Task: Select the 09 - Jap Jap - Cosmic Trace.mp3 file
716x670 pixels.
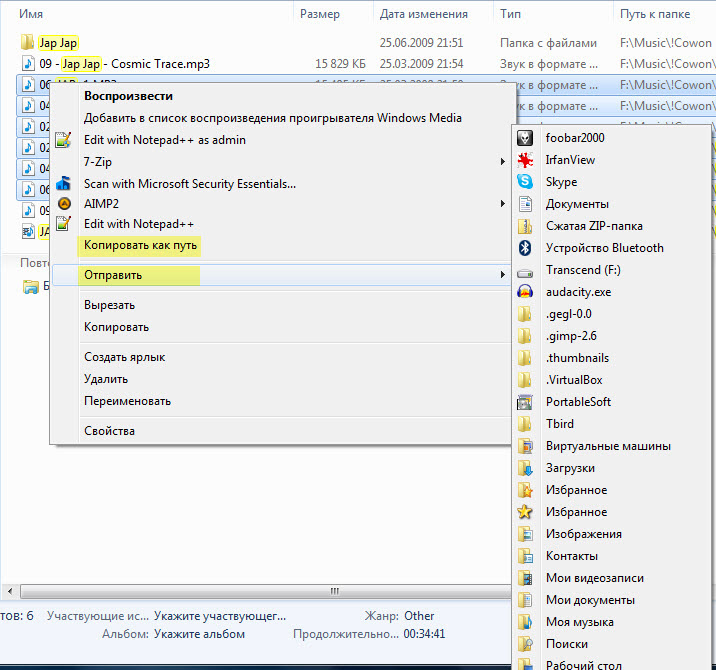Action: (124, 63)
